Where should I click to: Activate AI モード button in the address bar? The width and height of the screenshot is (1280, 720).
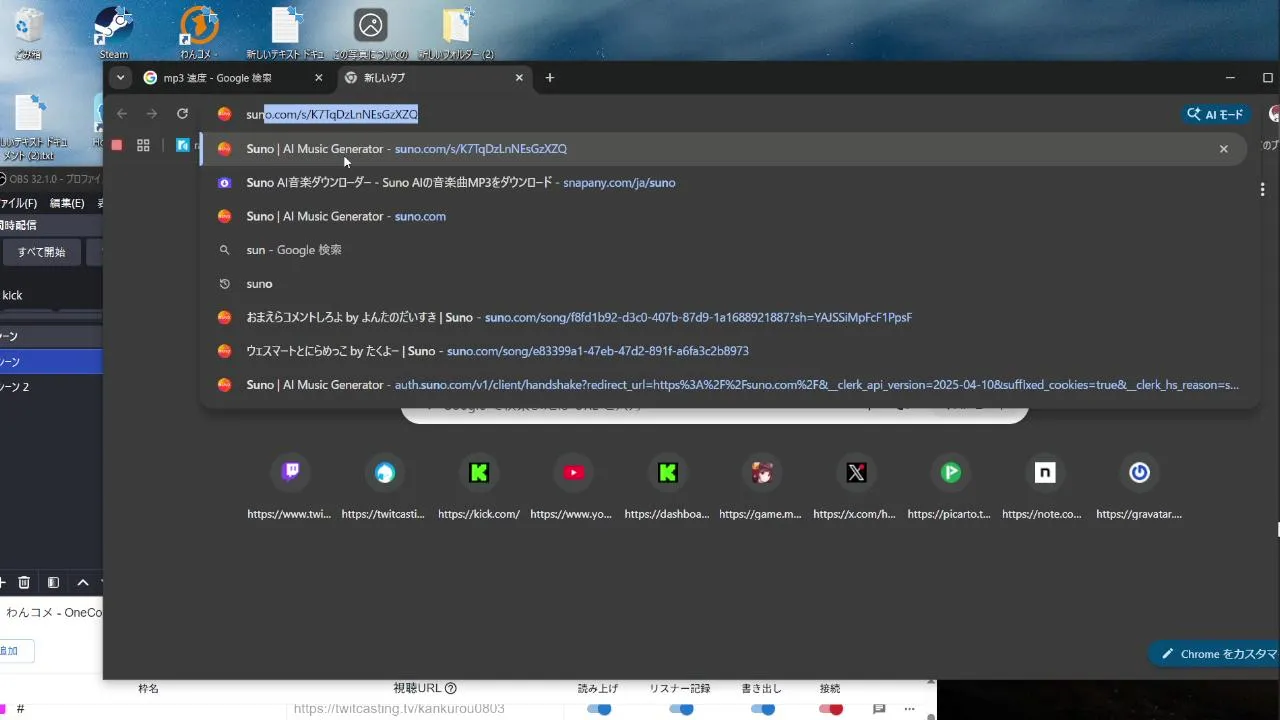click(1215, 114)
